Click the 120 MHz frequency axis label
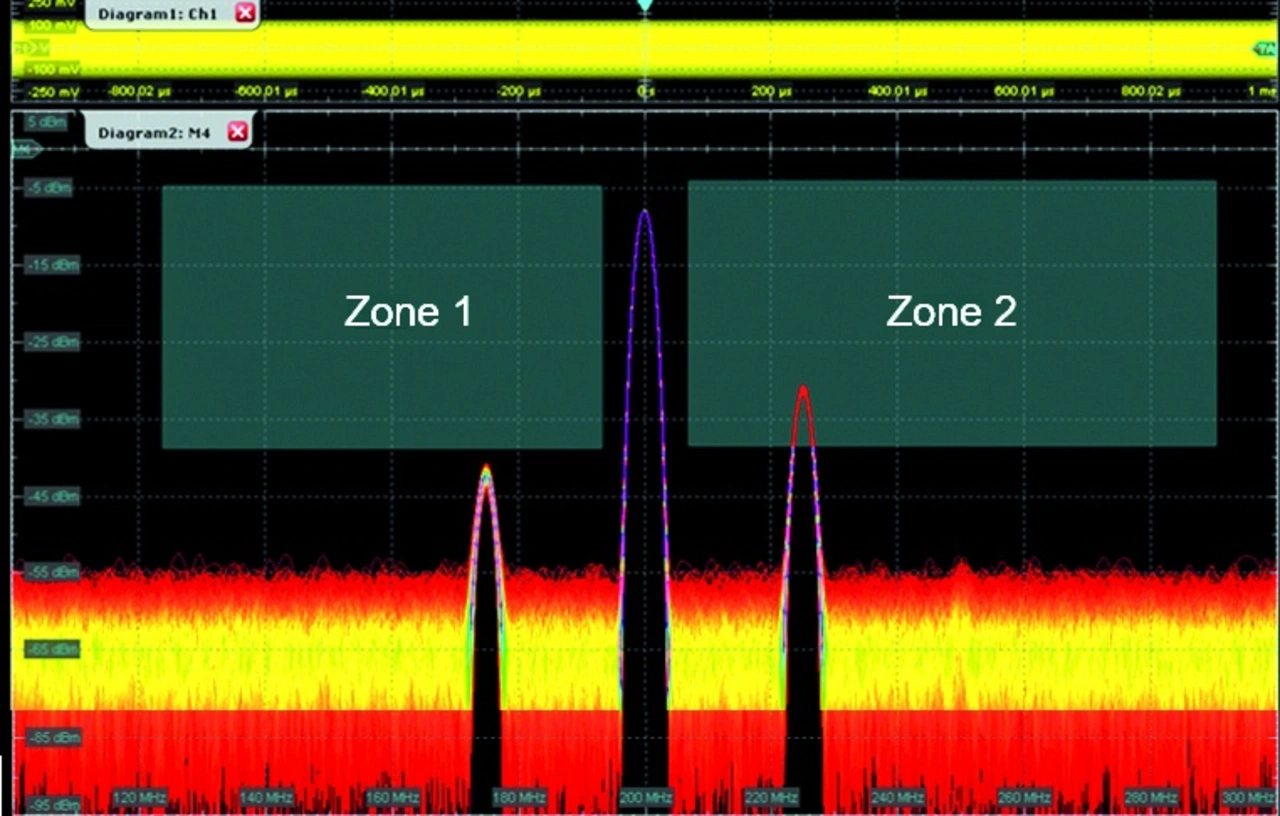 click(x=139, y=797)
